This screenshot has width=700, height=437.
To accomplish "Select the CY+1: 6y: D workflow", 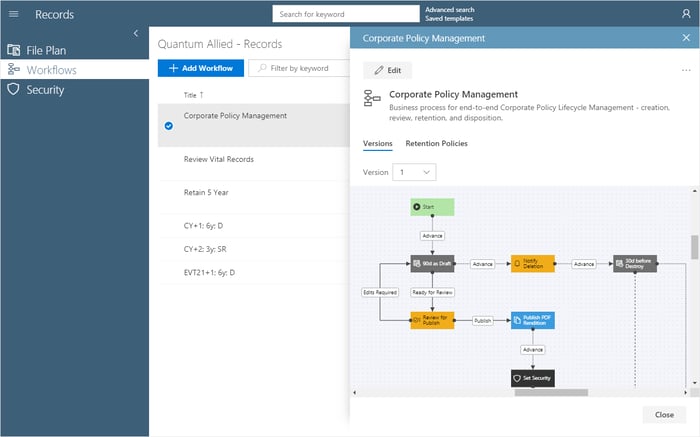I will (254, 226).
